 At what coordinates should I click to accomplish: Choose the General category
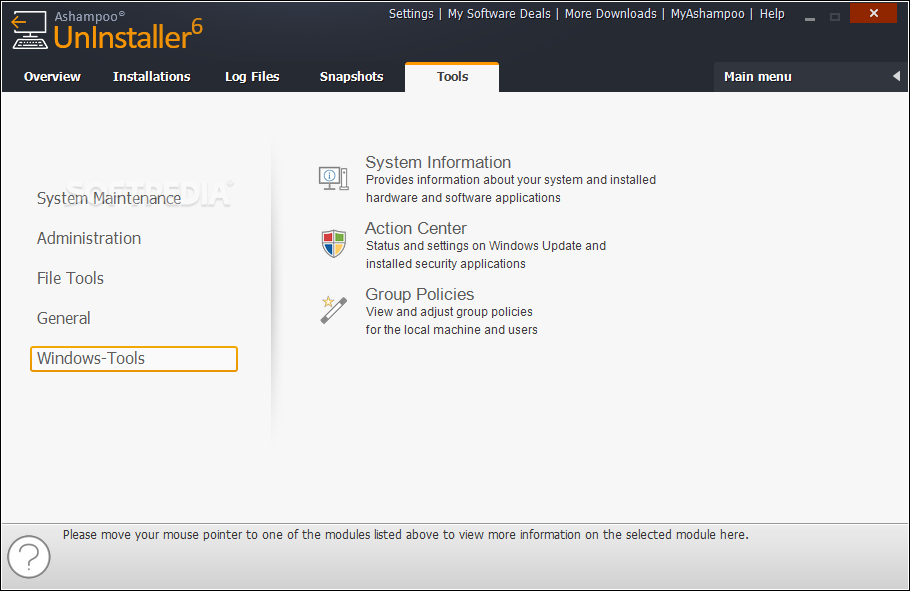(x=64, y=319)
